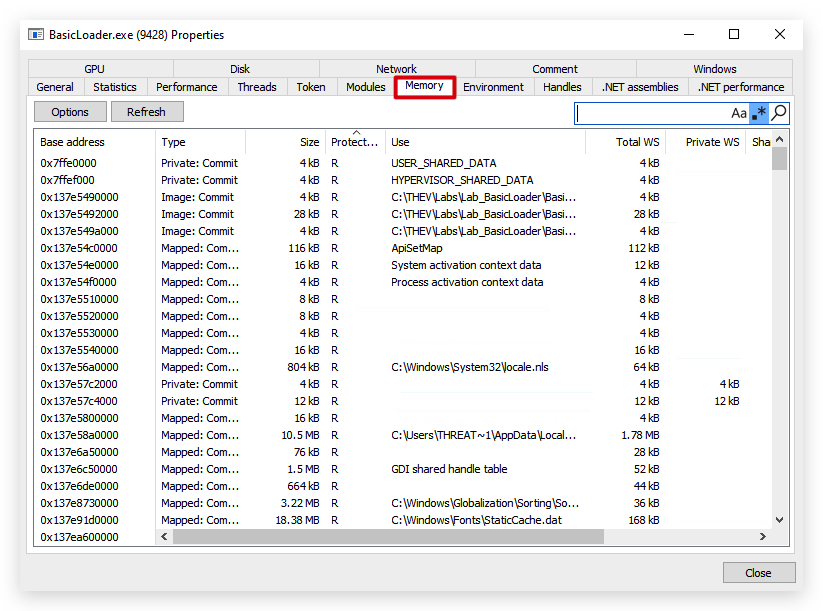Viewport: 823px width, 611px height.
Task: Open the Threads tab
Action: [x=257, y=87]
